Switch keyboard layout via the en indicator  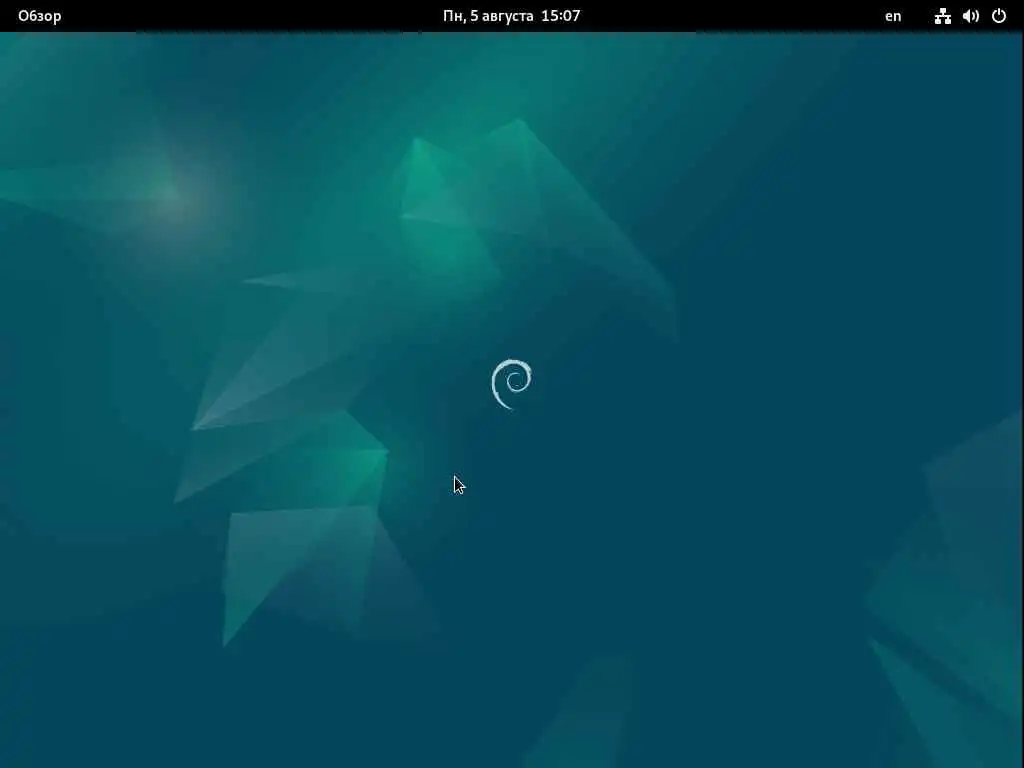893,16
